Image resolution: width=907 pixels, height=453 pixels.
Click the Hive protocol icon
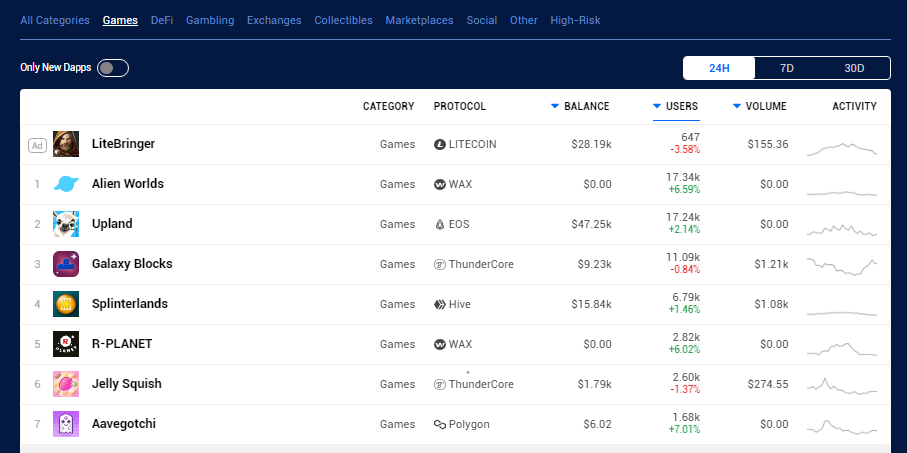click(440, 304)
